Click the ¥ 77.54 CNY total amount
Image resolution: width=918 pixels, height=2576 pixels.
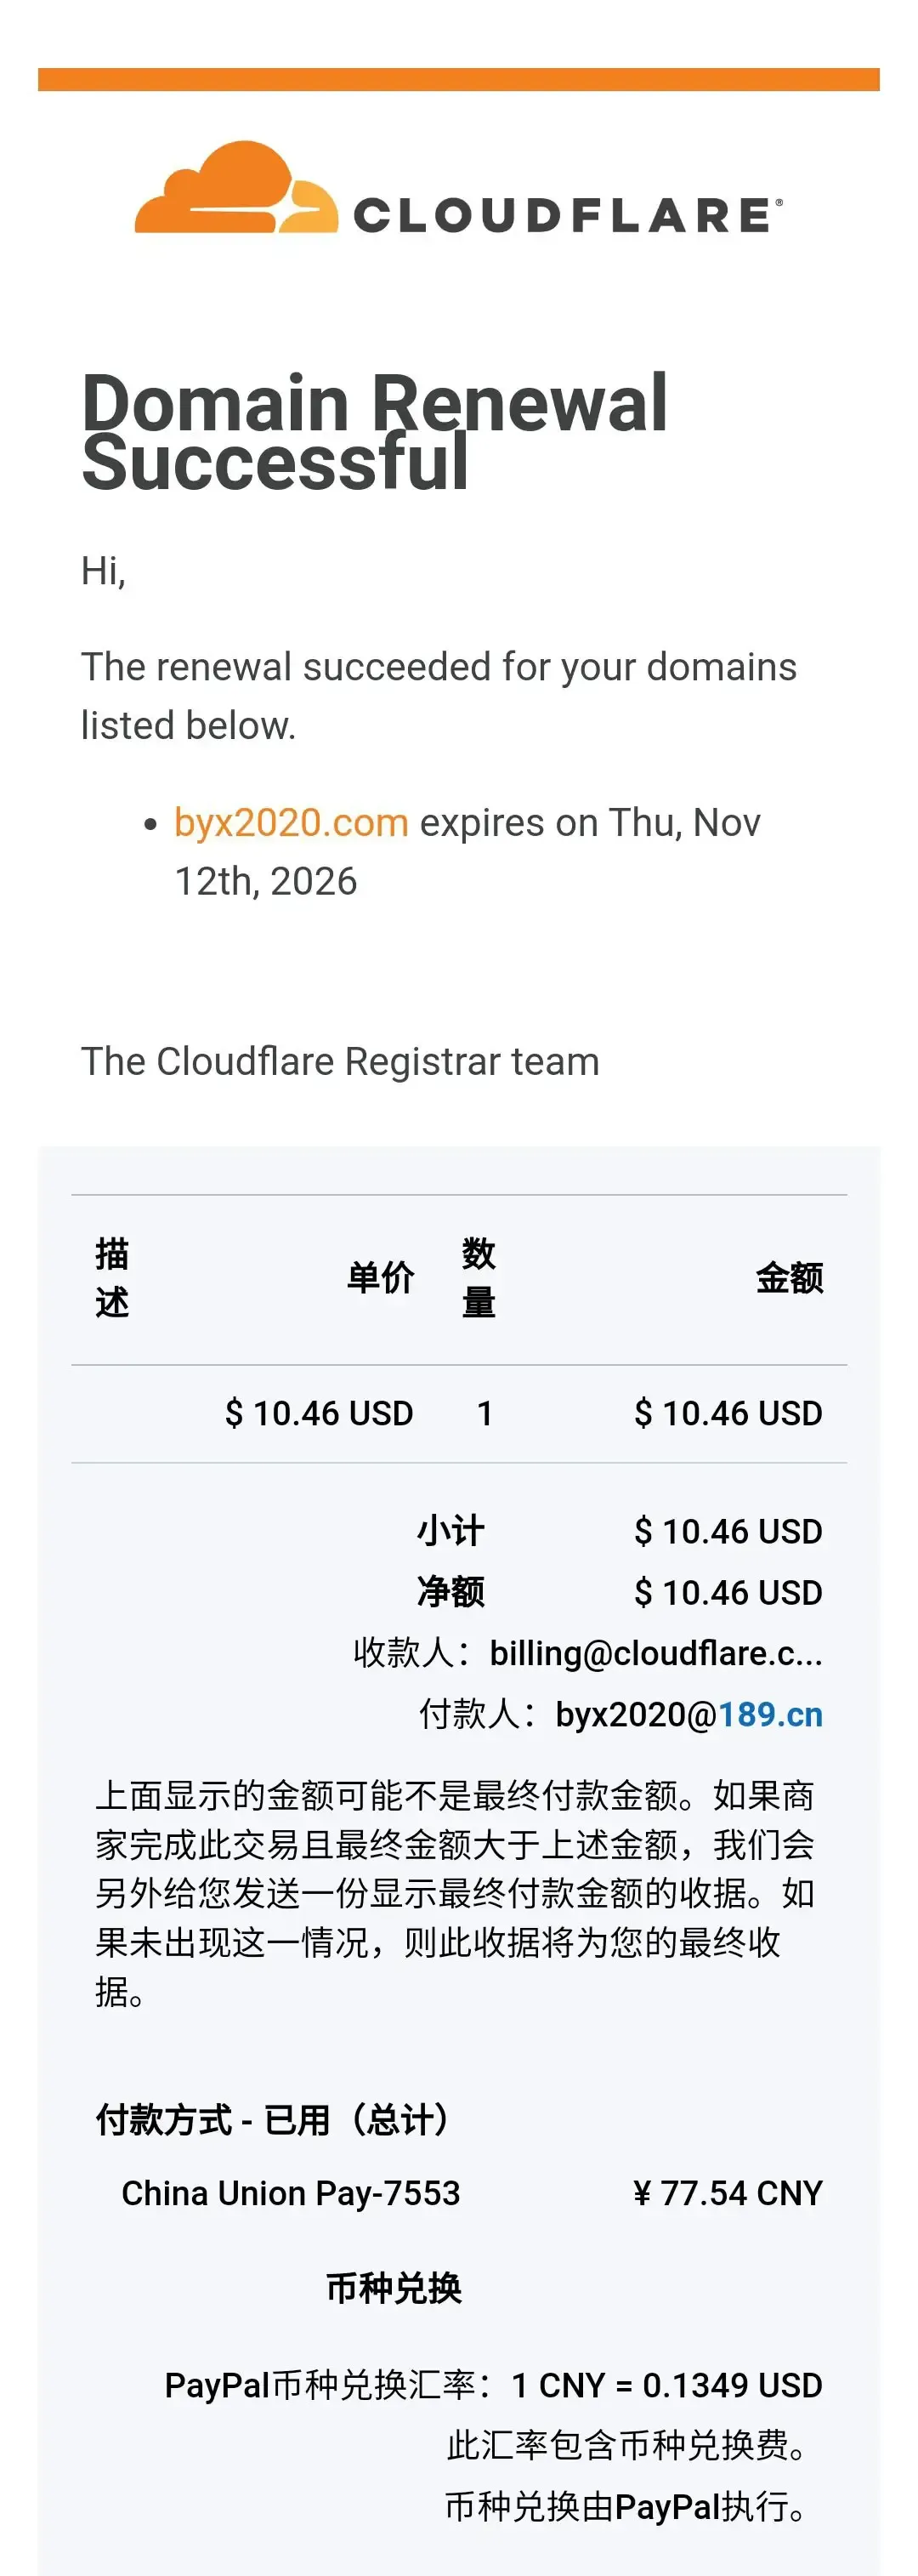[727, 2193]
